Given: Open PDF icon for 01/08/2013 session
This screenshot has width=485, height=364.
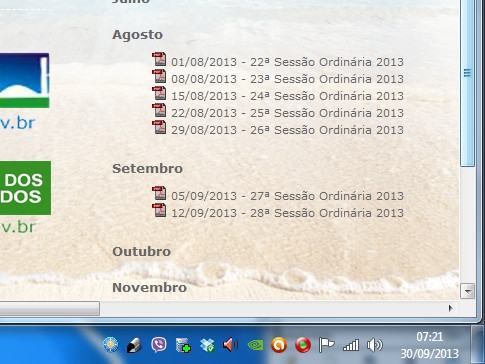Looking at the screenshot, I should [159, 59].
